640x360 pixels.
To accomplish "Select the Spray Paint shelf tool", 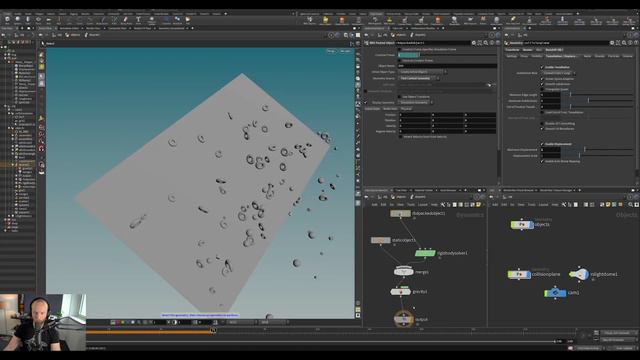I will [x=125, y=20].
